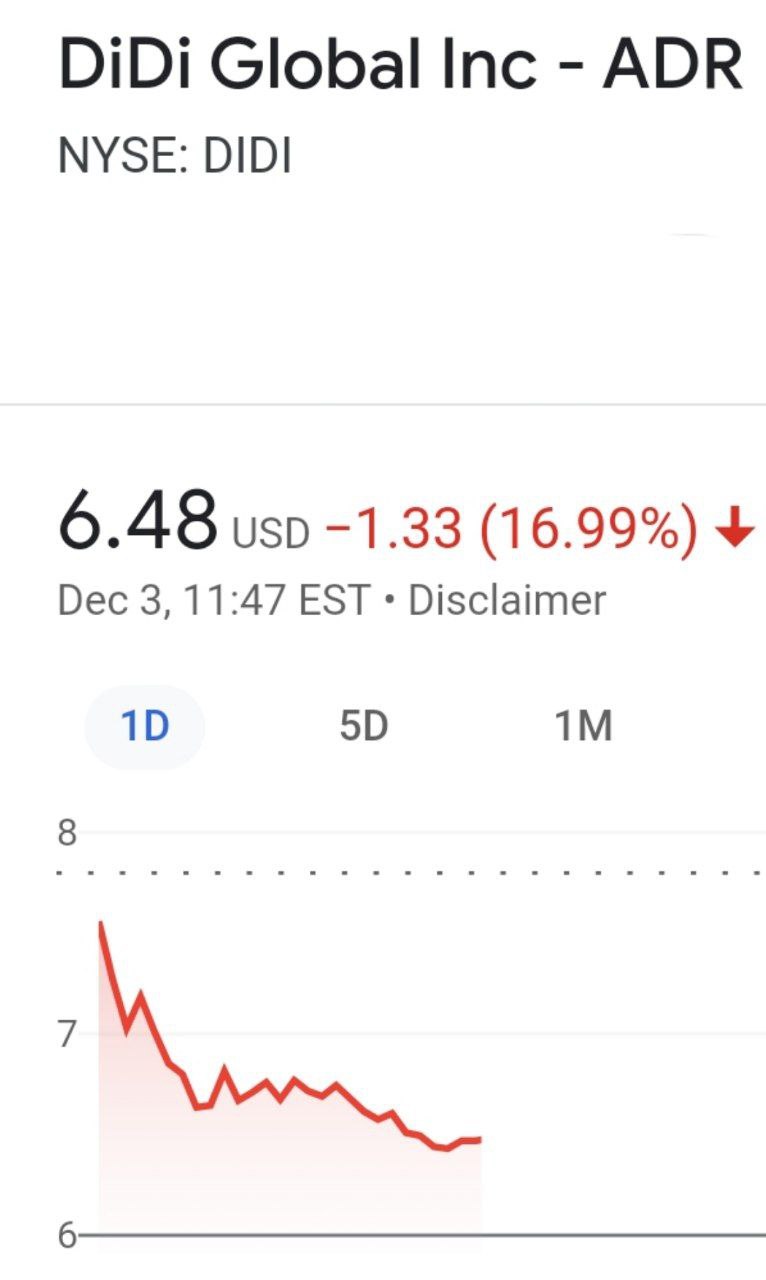Click the opening peak of the price line
766x1280 pixels.
click(x=100, y=923)
